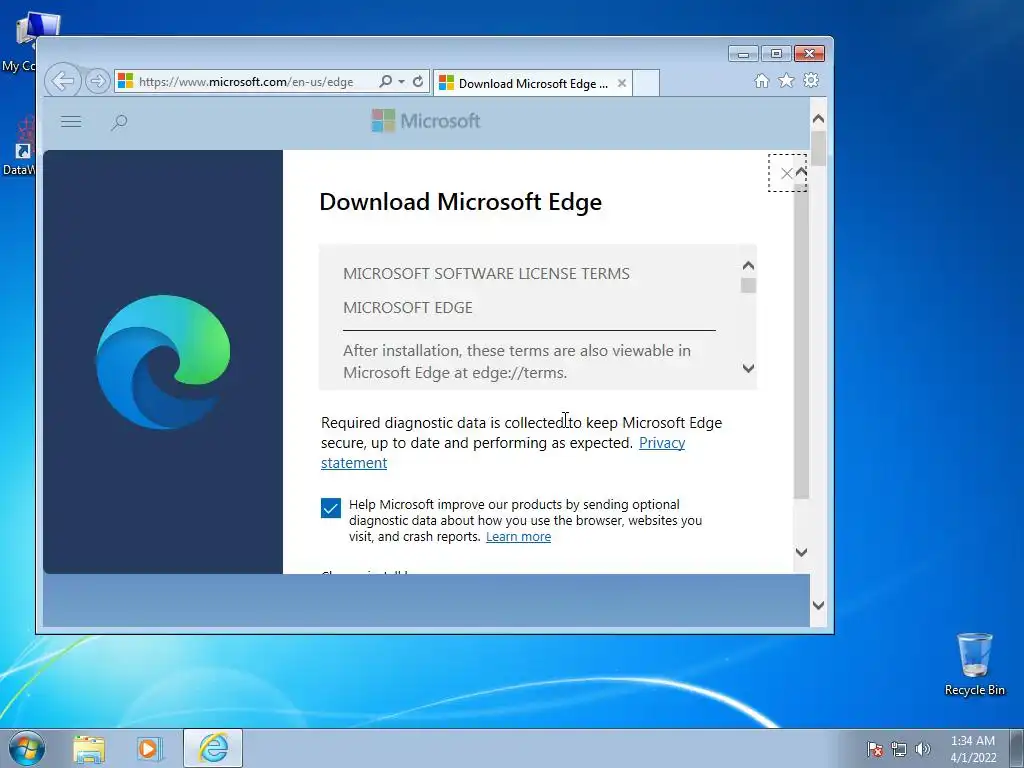Open Action Center flag tray icon
Viewport: 1024px width, 768px height.
coord(875,749)
